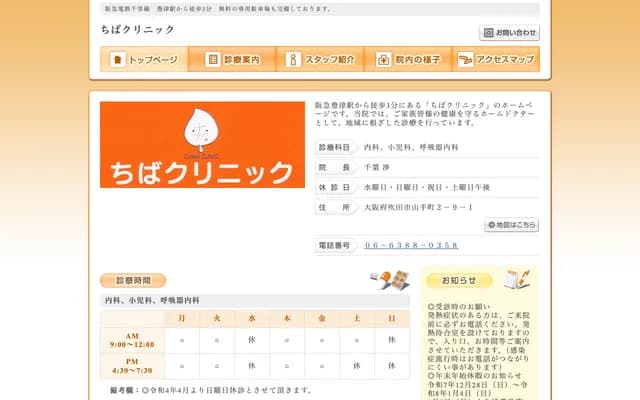Image resolution: width=640 pixels, height=400 pixels.
Task: Click the 休 cell for Sunday AM
Action: pyautogui.click(x=392, y=340)
